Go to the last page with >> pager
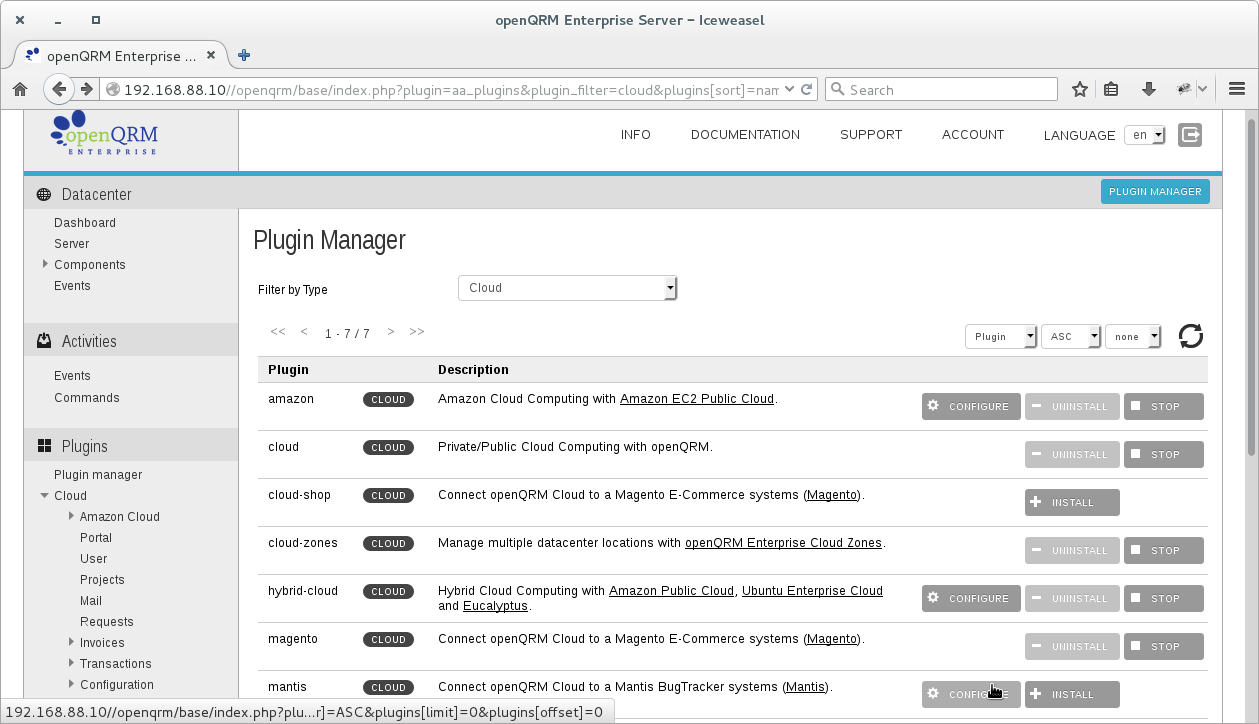Screen dimensions: 1259x724 417,332
